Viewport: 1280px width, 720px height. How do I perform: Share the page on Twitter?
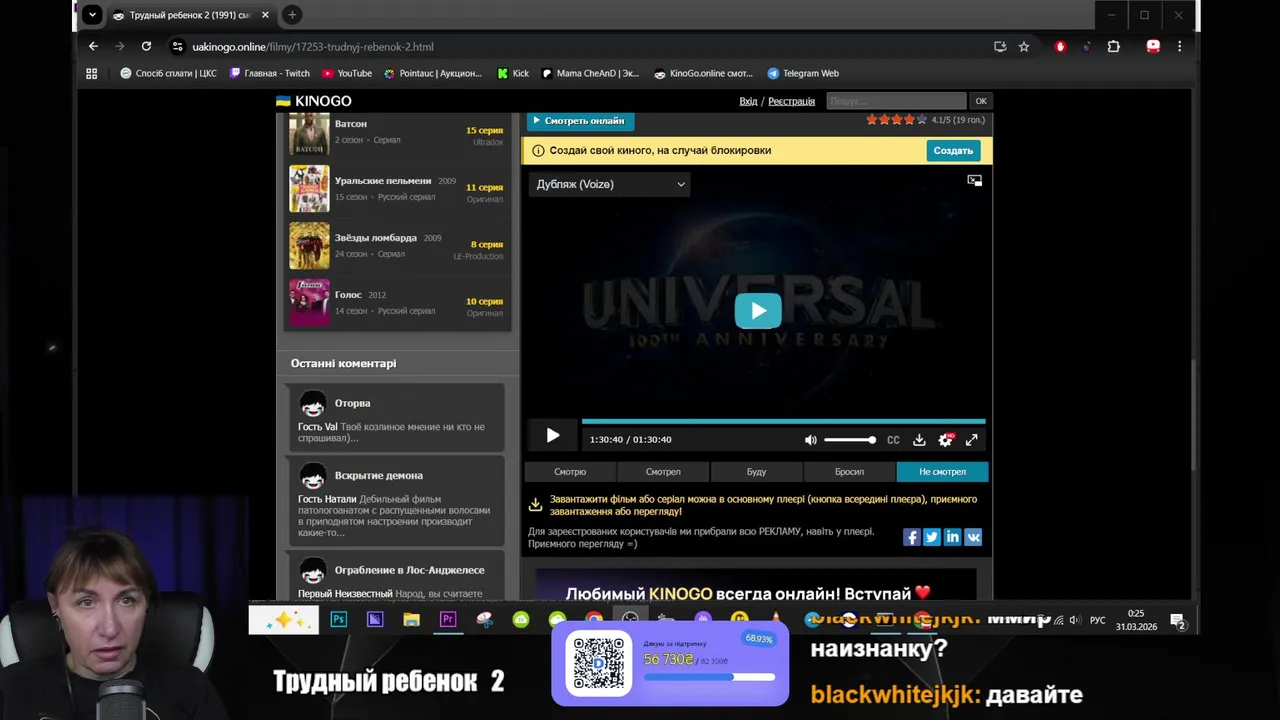coord(932,537)
